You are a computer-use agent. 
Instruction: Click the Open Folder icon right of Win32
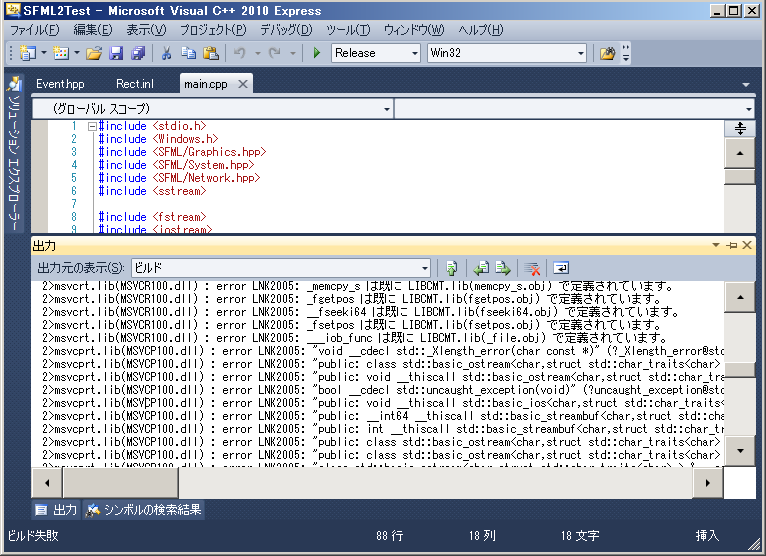607,53
